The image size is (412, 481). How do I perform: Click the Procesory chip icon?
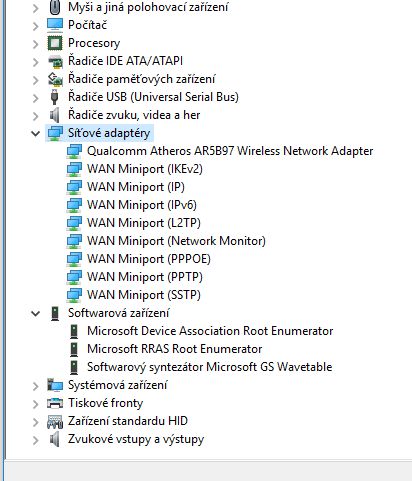pos(55,43)
